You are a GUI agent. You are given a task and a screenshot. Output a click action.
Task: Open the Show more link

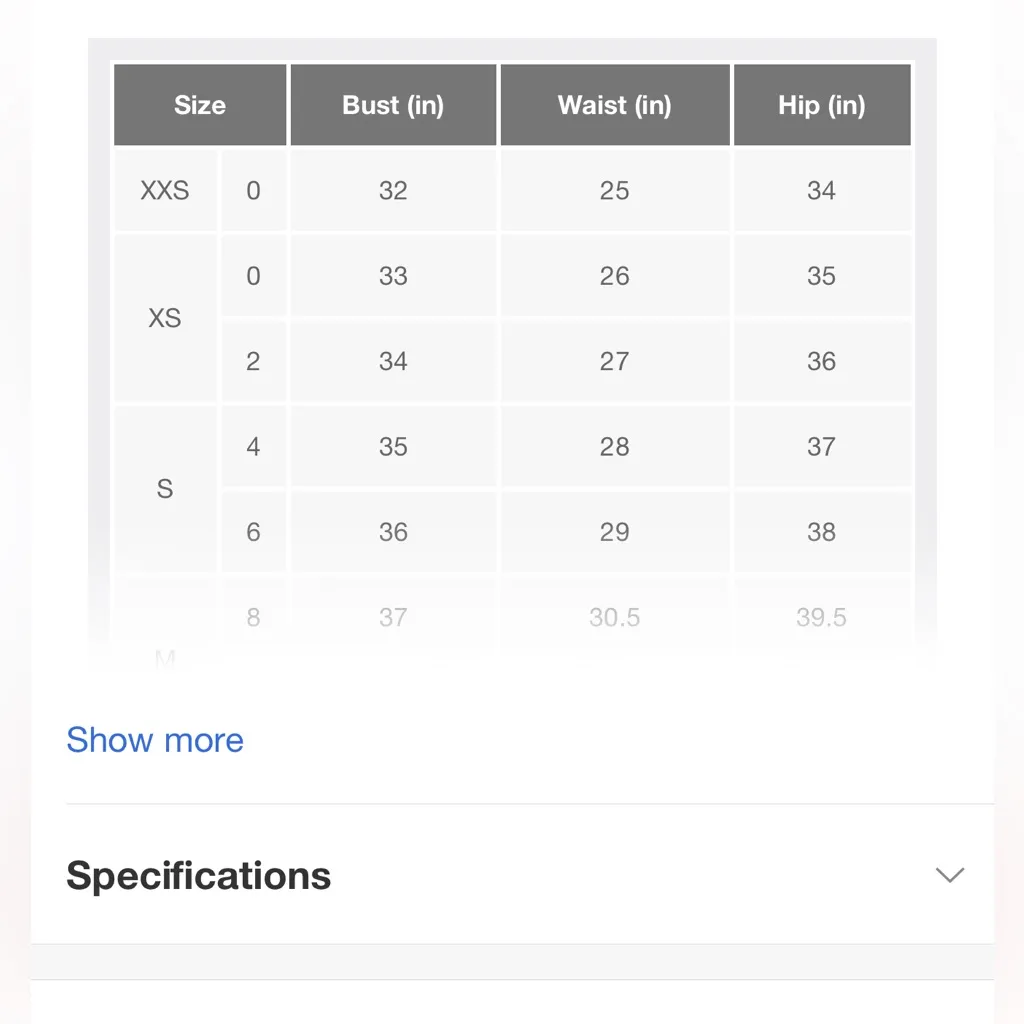(x=155, y=740)
